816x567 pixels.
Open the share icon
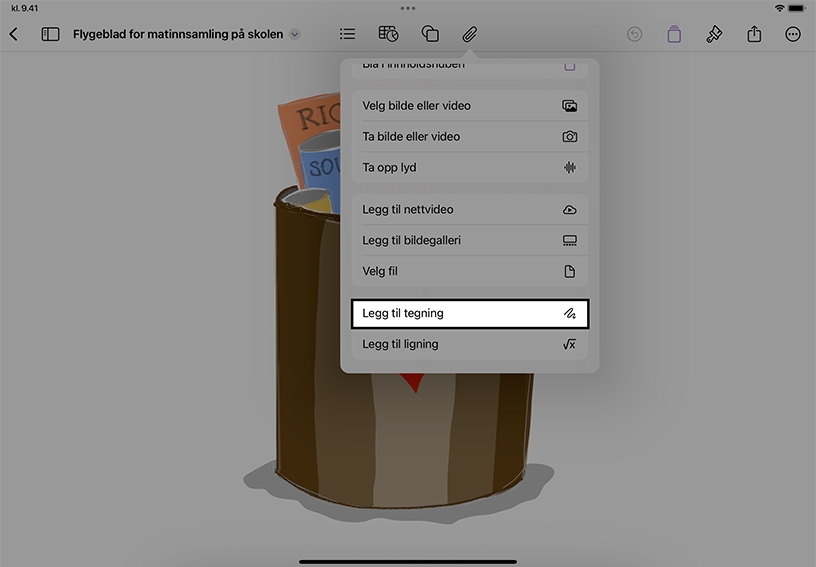pos(754,34)
